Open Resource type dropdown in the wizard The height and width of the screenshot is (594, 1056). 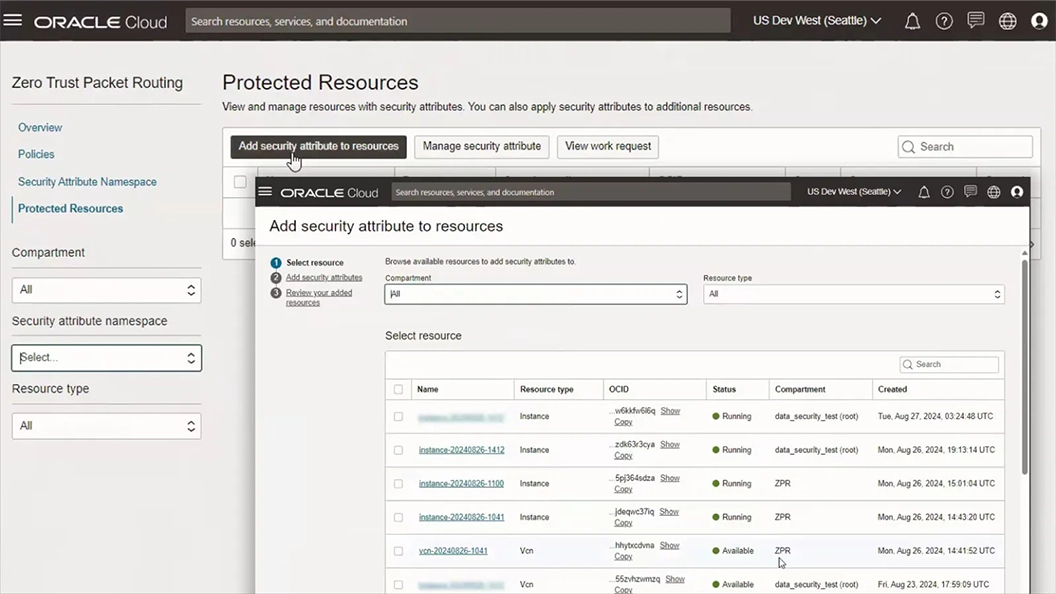coord(854,294)
